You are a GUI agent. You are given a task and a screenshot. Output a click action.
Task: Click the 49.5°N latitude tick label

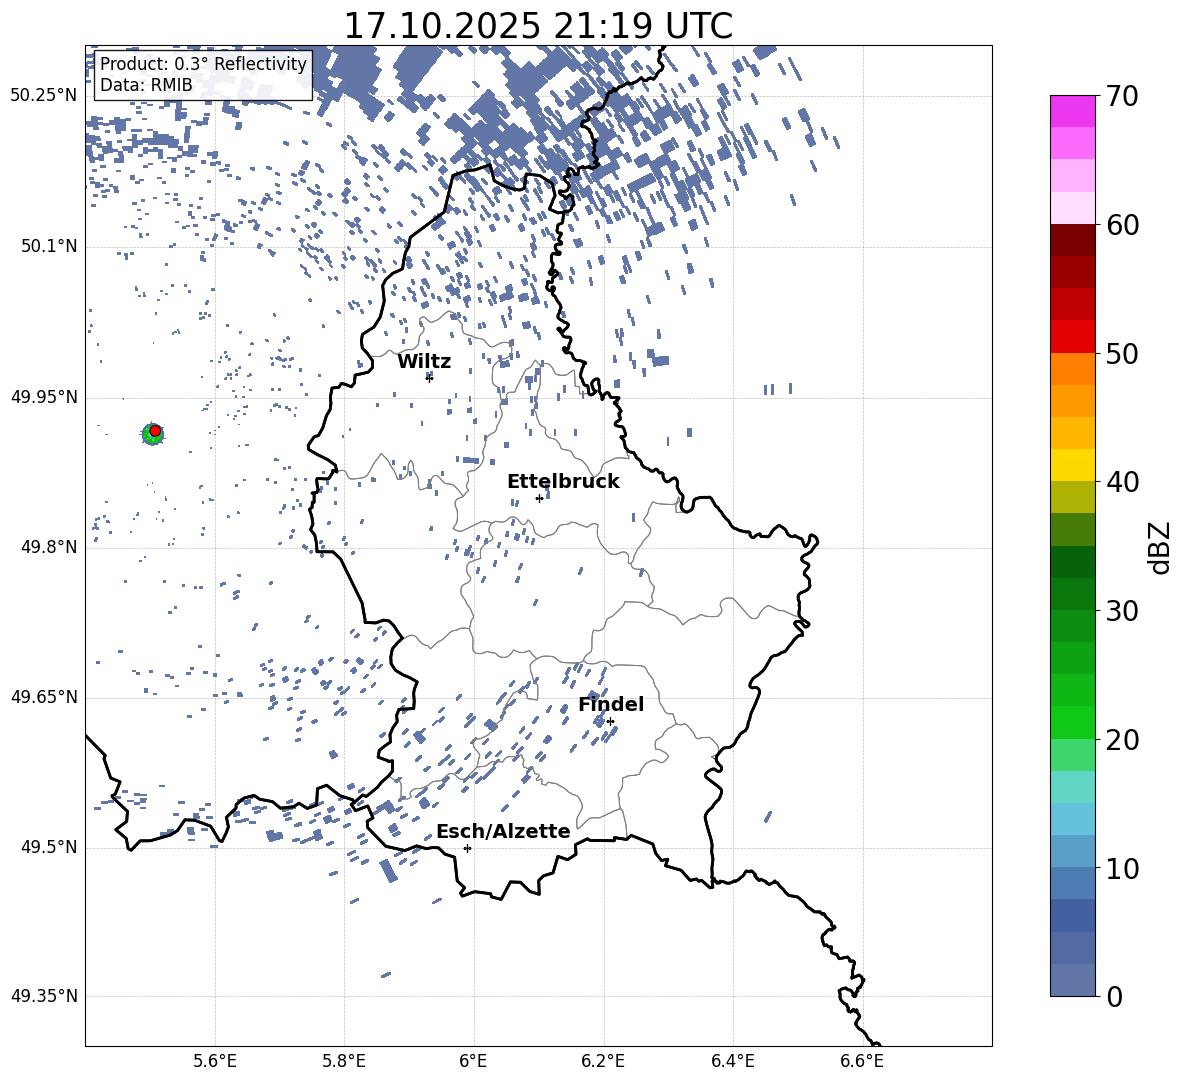[49, 848]
